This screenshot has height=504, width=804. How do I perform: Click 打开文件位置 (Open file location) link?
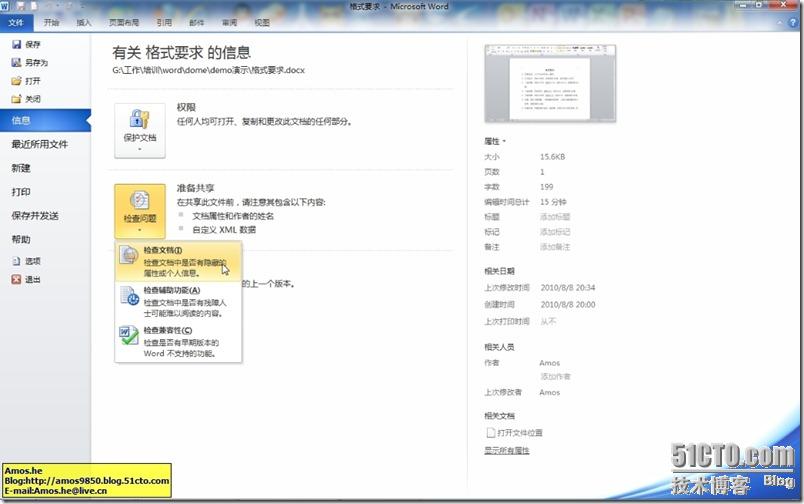[520, 433]
